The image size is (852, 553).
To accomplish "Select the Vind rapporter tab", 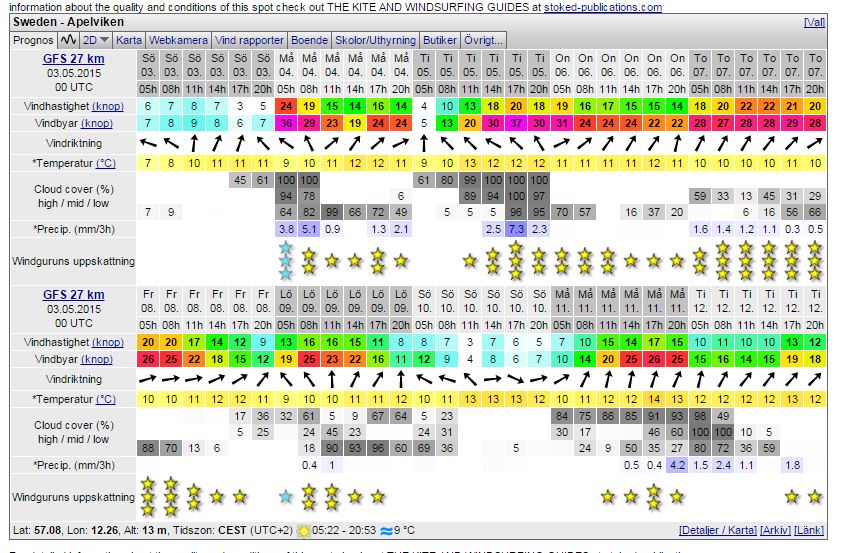I will tap(249, 40).
